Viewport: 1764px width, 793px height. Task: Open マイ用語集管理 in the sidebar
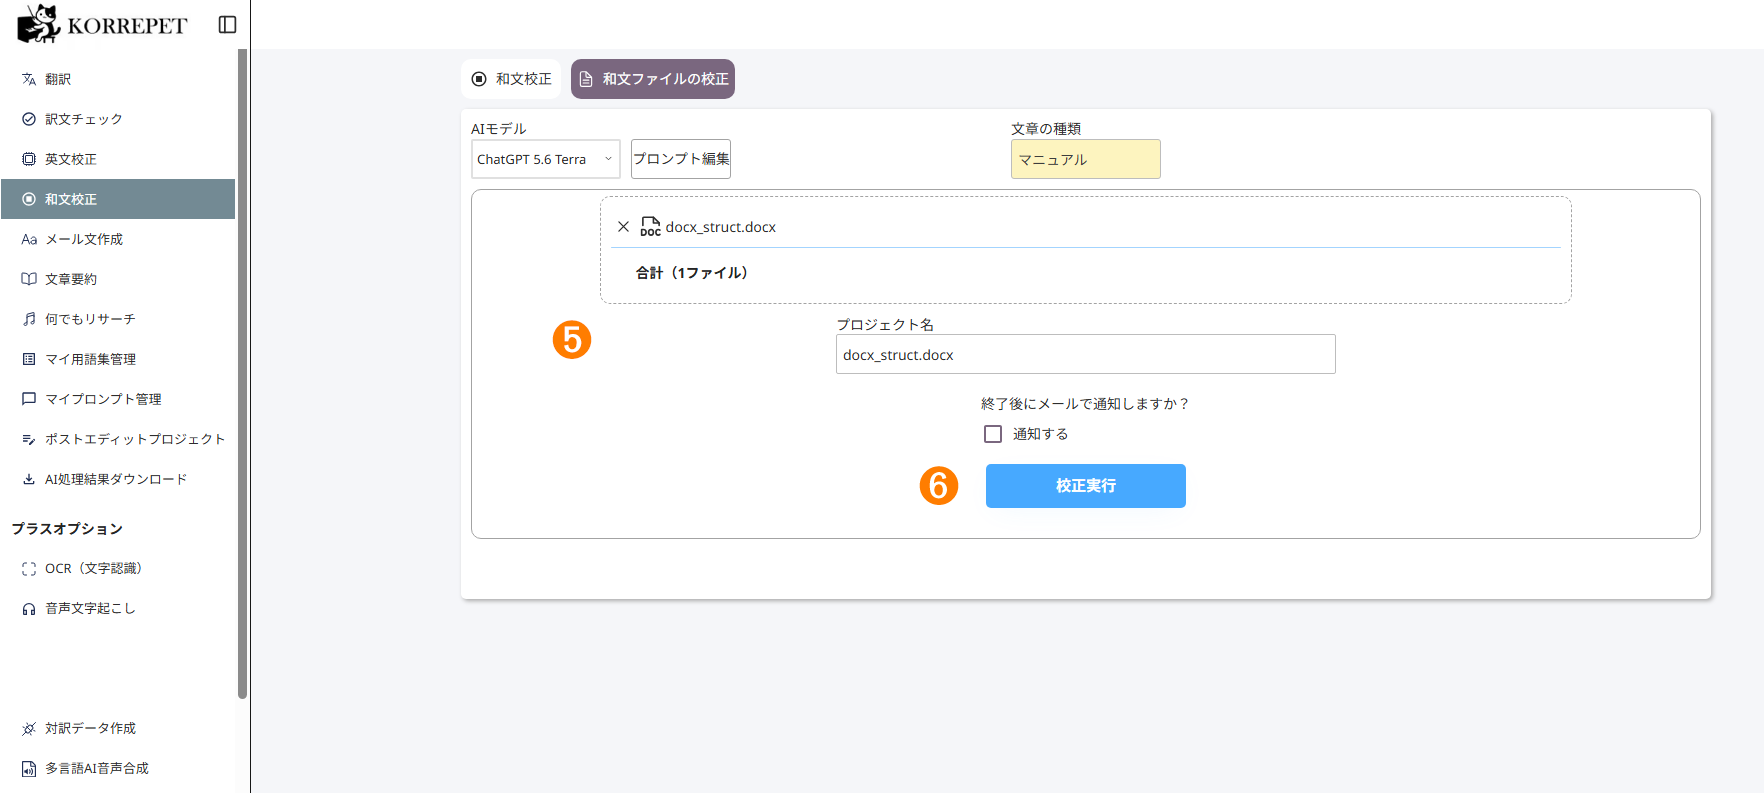pyautogui.click(x=118, y=359)
